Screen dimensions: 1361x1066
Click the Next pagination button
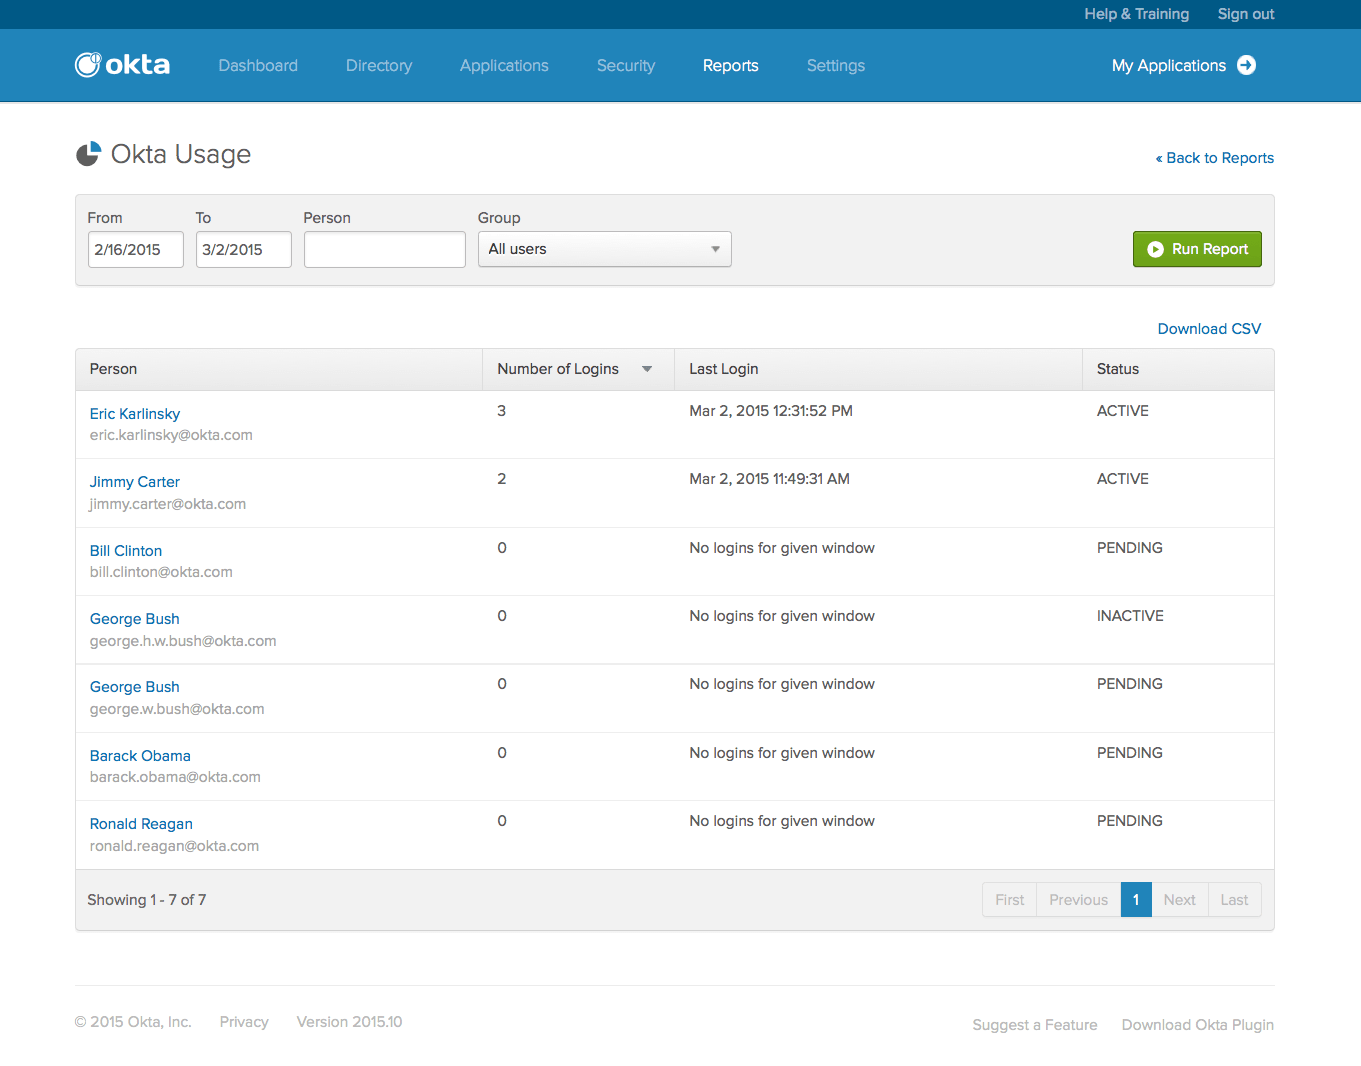(1179, 900)
